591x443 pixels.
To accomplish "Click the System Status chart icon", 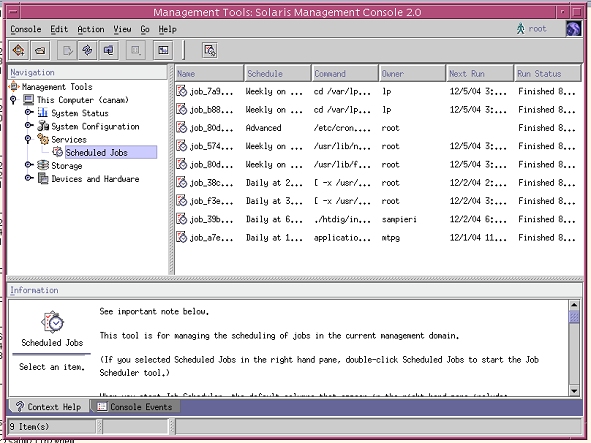I will click(x=43, y=113).
